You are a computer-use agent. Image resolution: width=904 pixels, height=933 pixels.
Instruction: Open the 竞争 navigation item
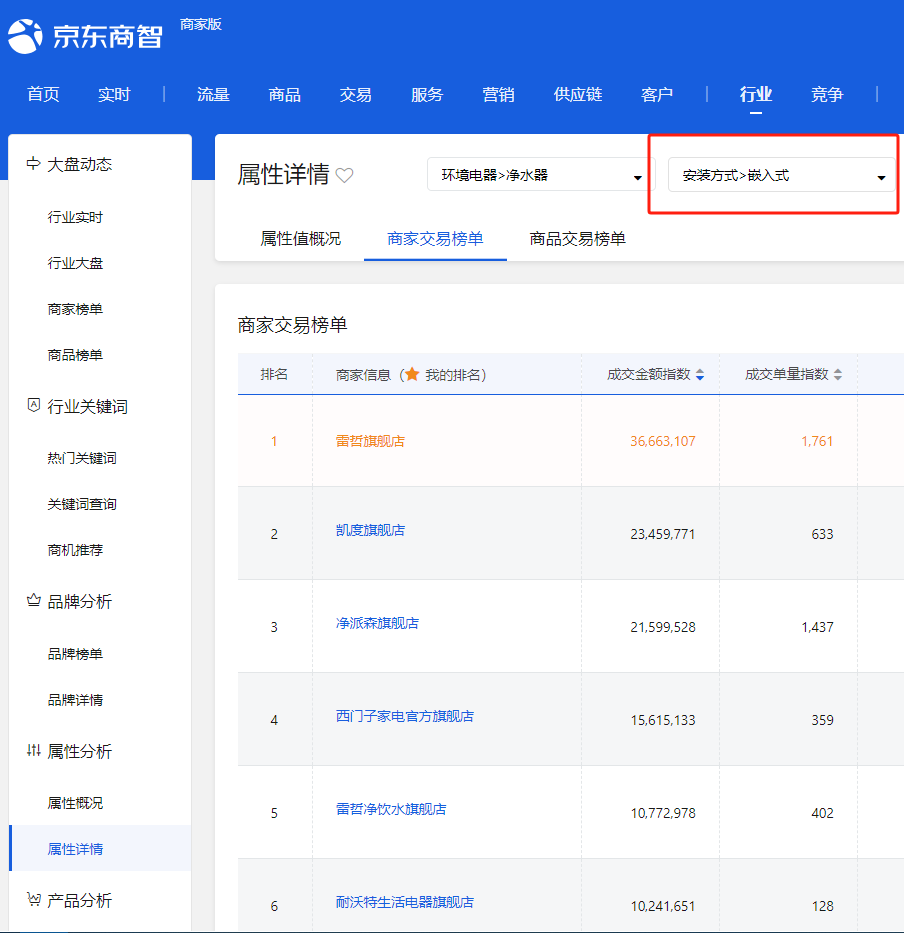(827, 94)
